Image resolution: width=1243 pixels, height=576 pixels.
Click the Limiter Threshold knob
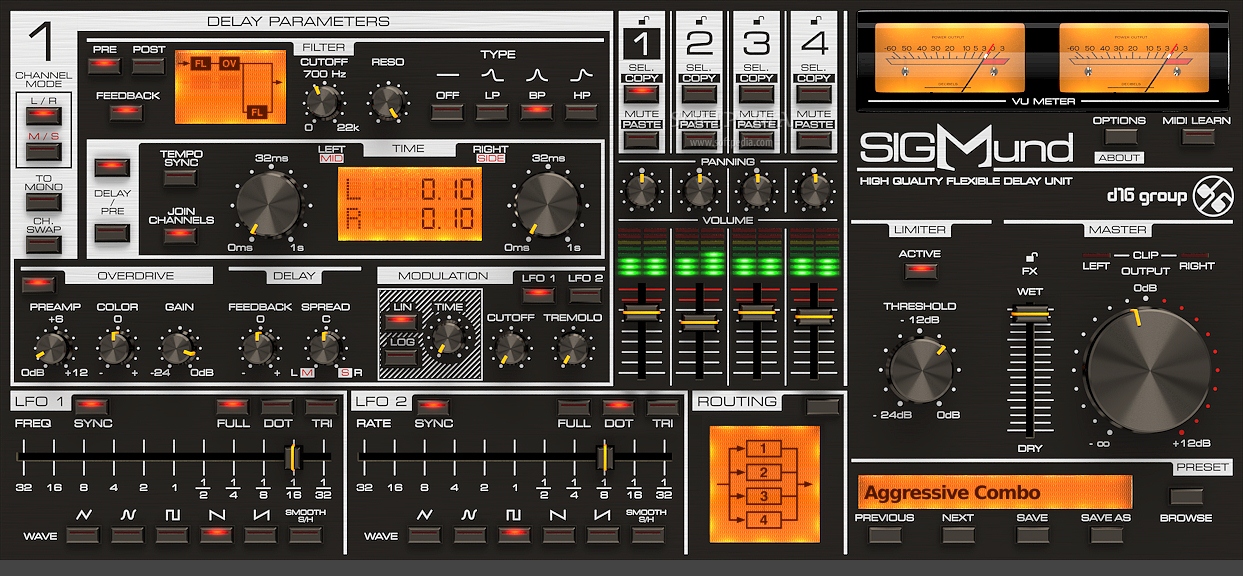click(x=921, y=370)
